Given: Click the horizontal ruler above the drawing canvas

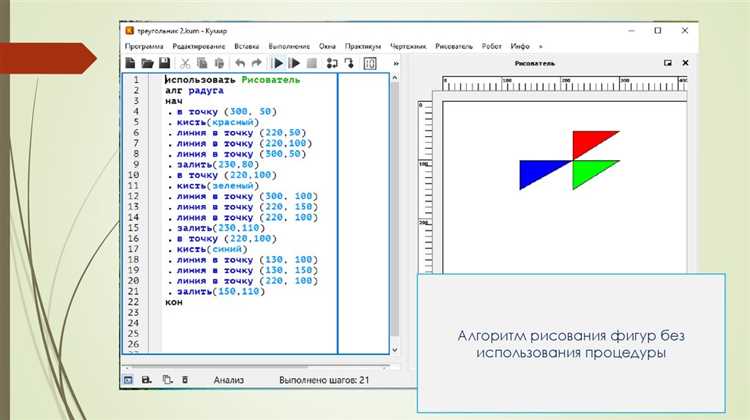Looking at the screenshot, I should pyautogui.click(x=564, y=84).
